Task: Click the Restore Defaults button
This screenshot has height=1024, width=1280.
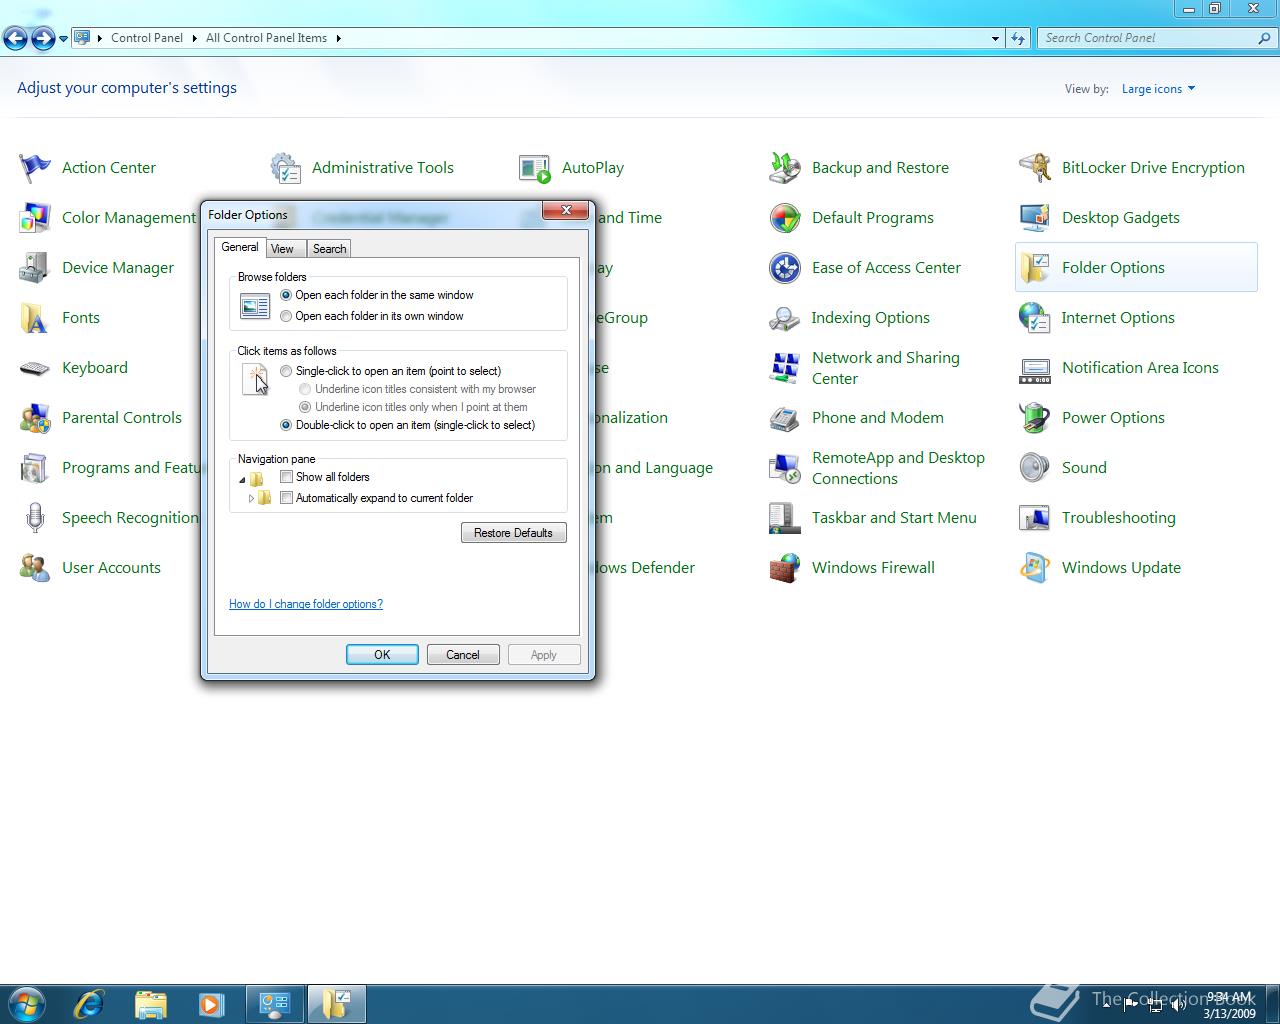Action: coord(514,533)
